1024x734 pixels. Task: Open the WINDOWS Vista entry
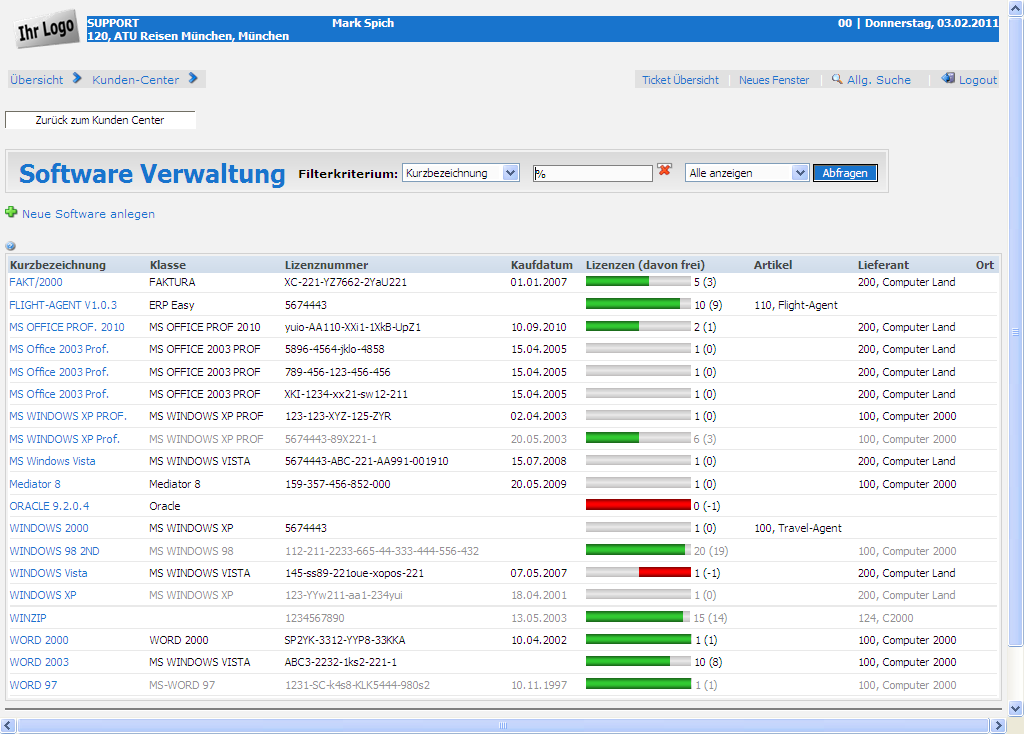click(48, 573)
